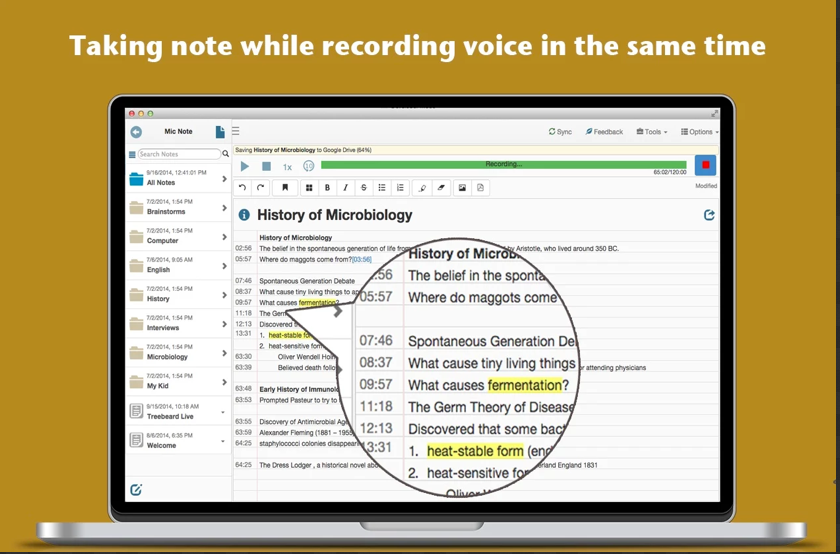The image size is (840, 554).
Task: Expand the Microbiology folder chevron
Action: [224, 353]
